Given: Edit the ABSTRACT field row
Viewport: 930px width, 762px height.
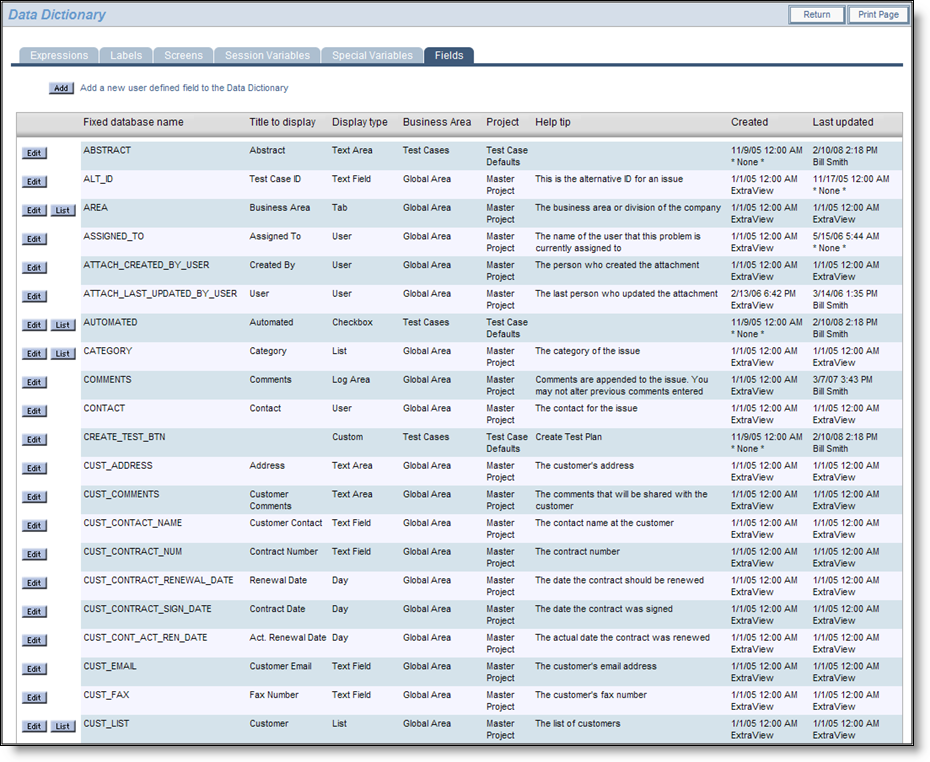Looking at the screenshot, I should [34, 153].
